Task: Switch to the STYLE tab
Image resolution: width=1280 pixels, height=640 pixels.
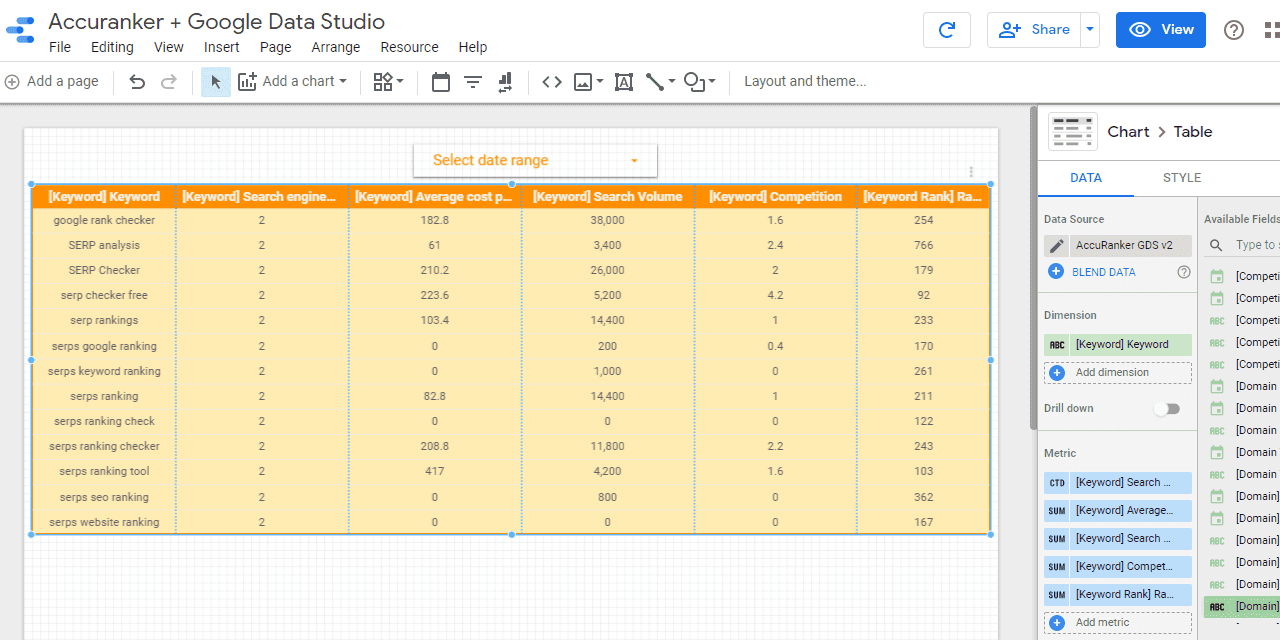Action: tap(1182, 178)
